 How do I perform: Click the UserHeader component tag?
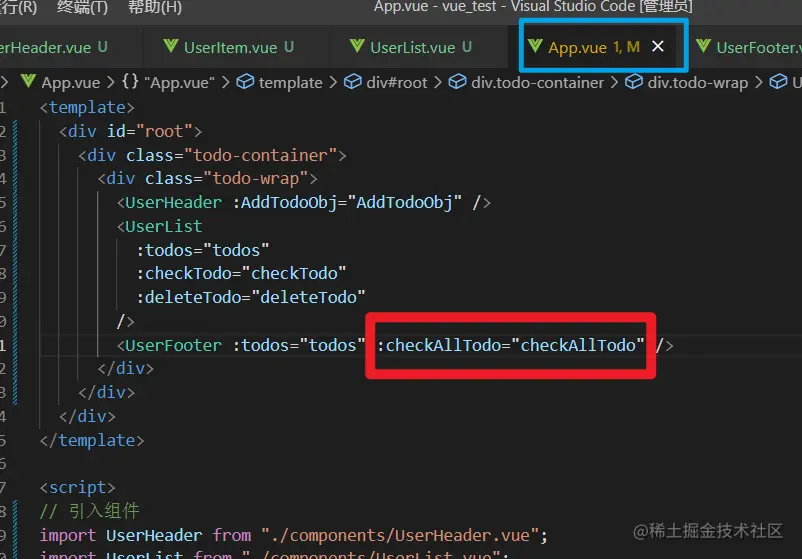tap(173, 203)
